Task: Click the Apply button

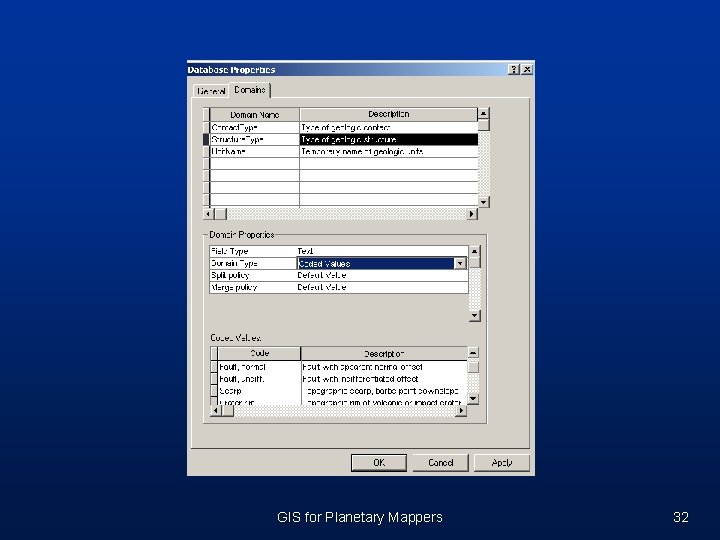Action: pyautogui.click(x=502, y=462)
